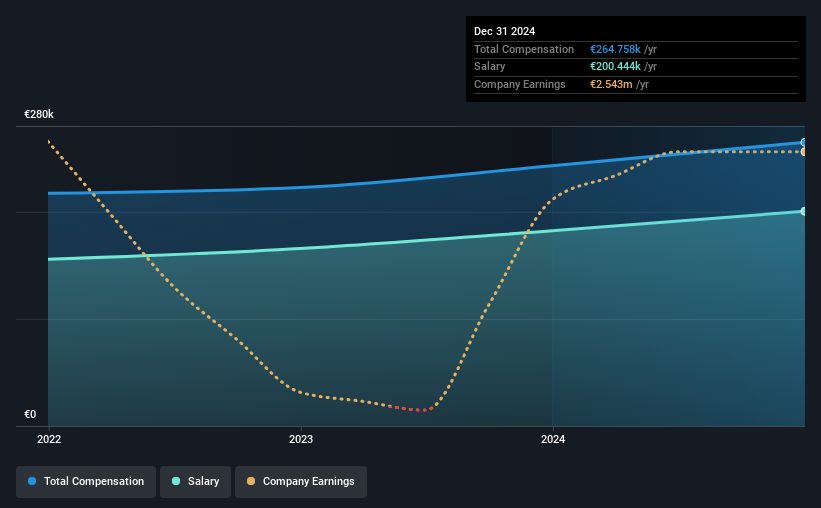Viewport: 821px width, 508px height.
Task: Click the €264.758k total compensation value
Action: coord(615,49)
